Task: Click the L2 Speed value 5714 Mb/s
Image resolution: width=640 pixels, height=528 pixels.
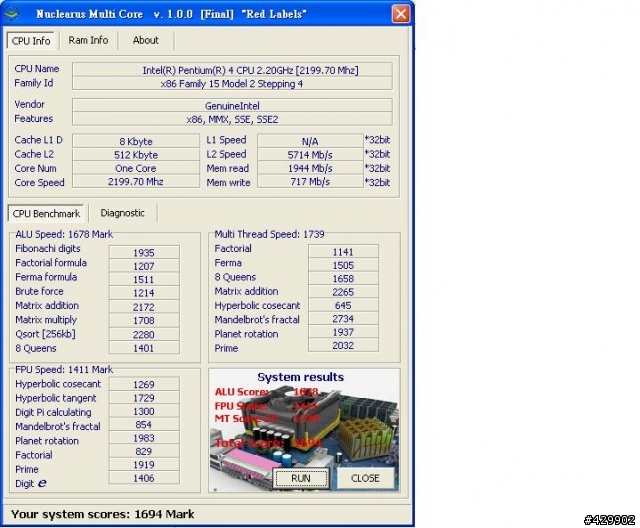Action: [x=310, y=155]
